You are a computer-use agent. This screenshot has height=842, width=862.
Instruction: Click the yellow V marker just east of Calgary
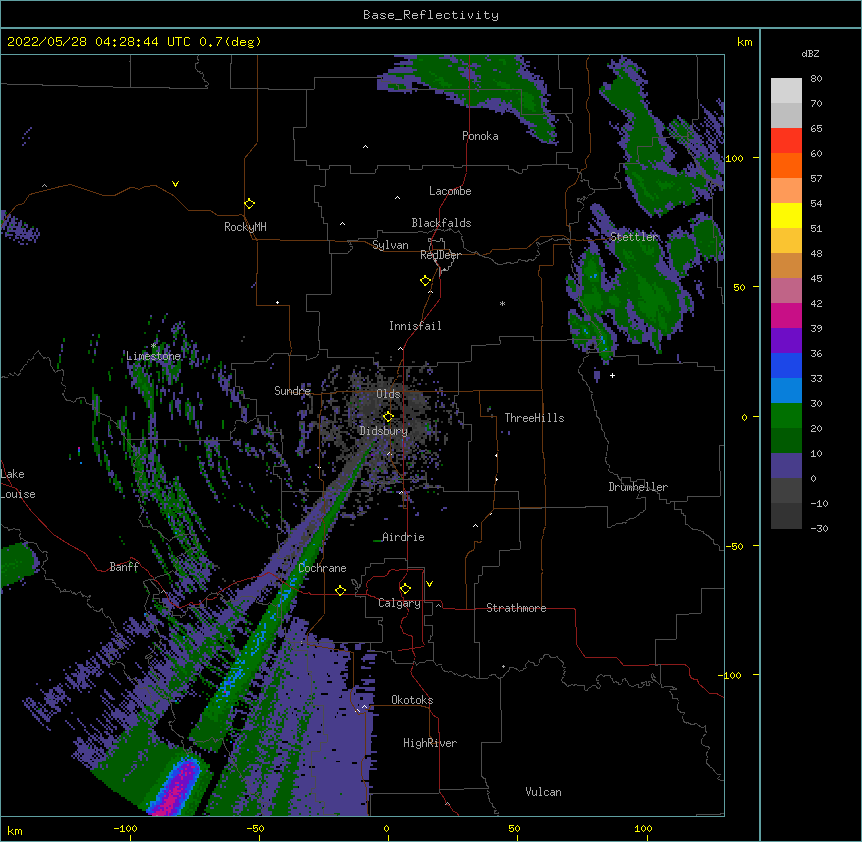click(x=429, y=584)
